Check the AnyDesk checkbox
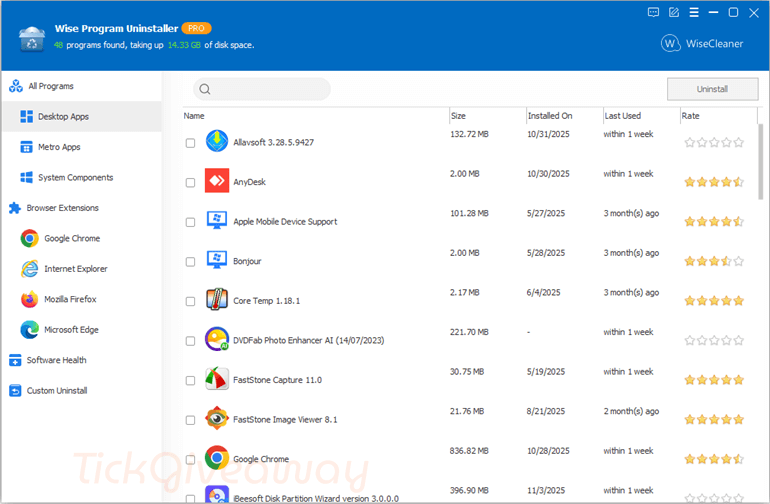Viewport: 770px width, 504px height. click(190, 183)
